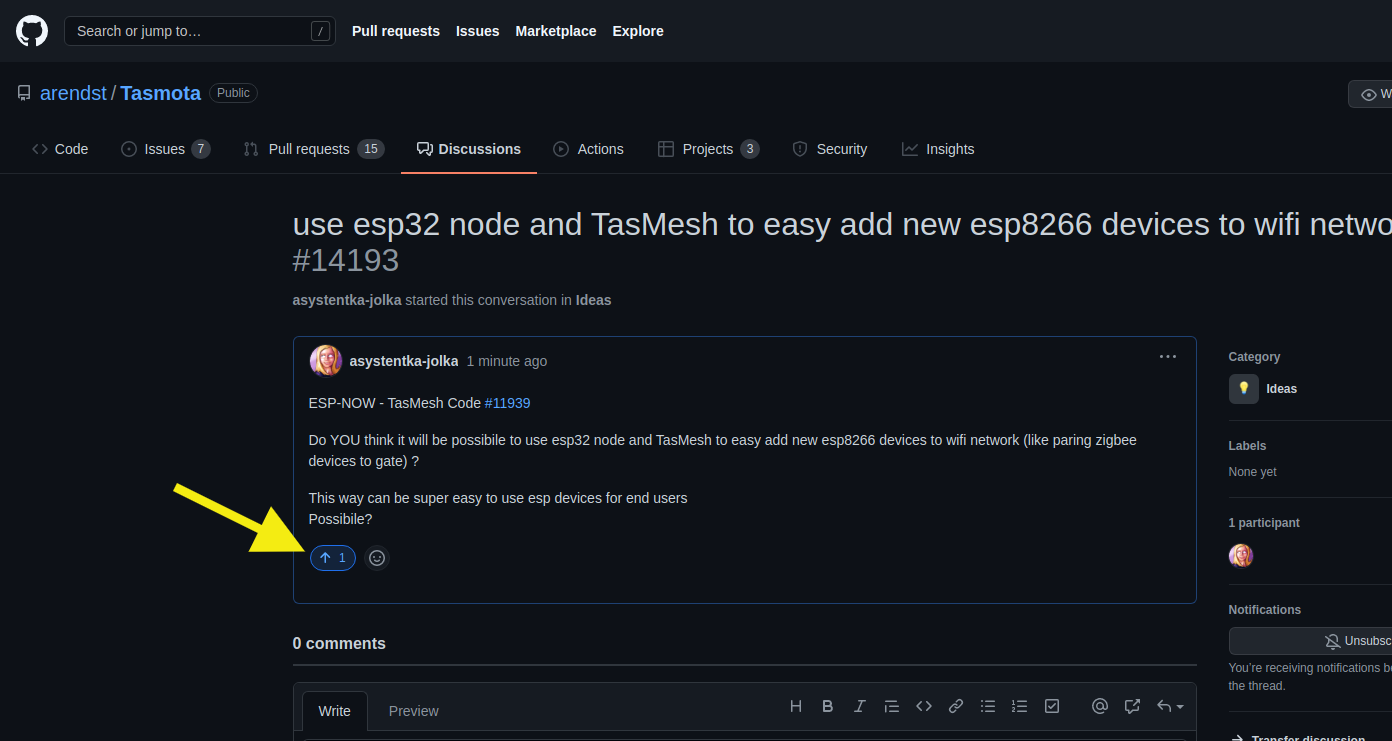Switch to the Code tab
Image resolution: width=1392 pixels, height=741 pixels.
click(60, 149)
